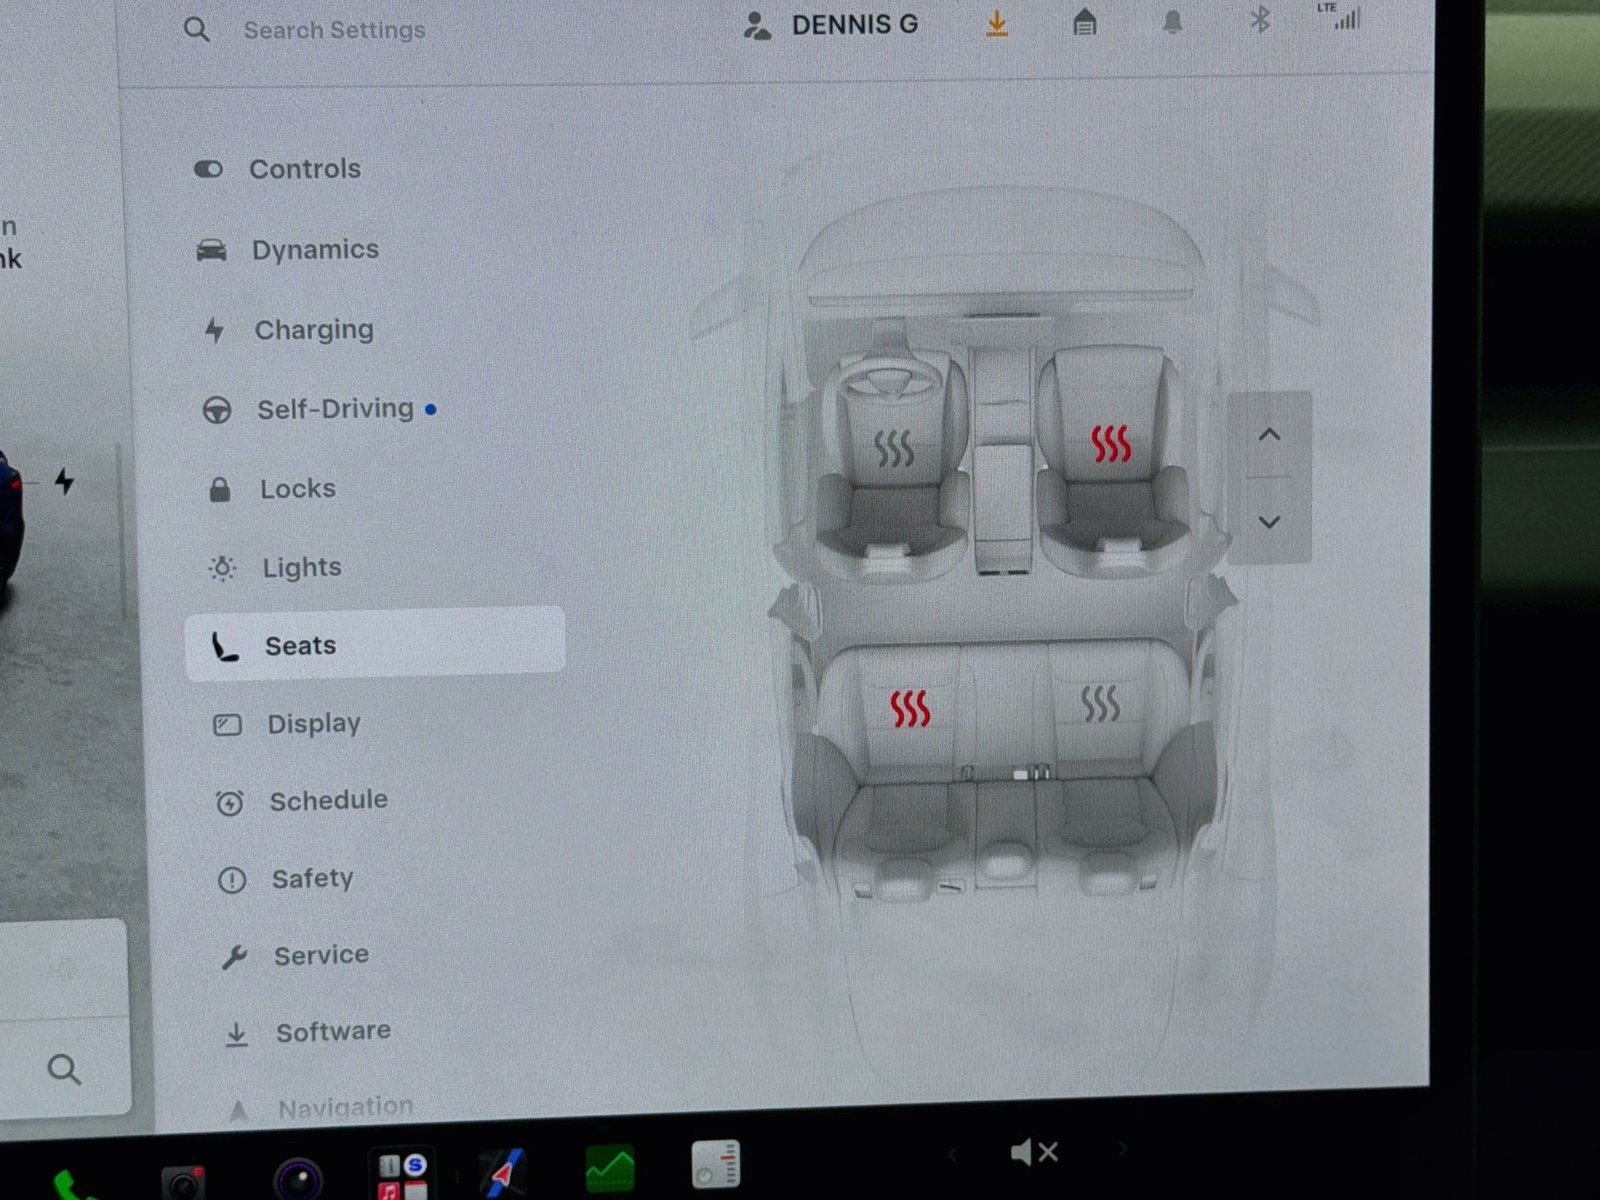Open the dashcam icon in dock
Screen dimensions: 1600x1200
[x=183, y=1181]
